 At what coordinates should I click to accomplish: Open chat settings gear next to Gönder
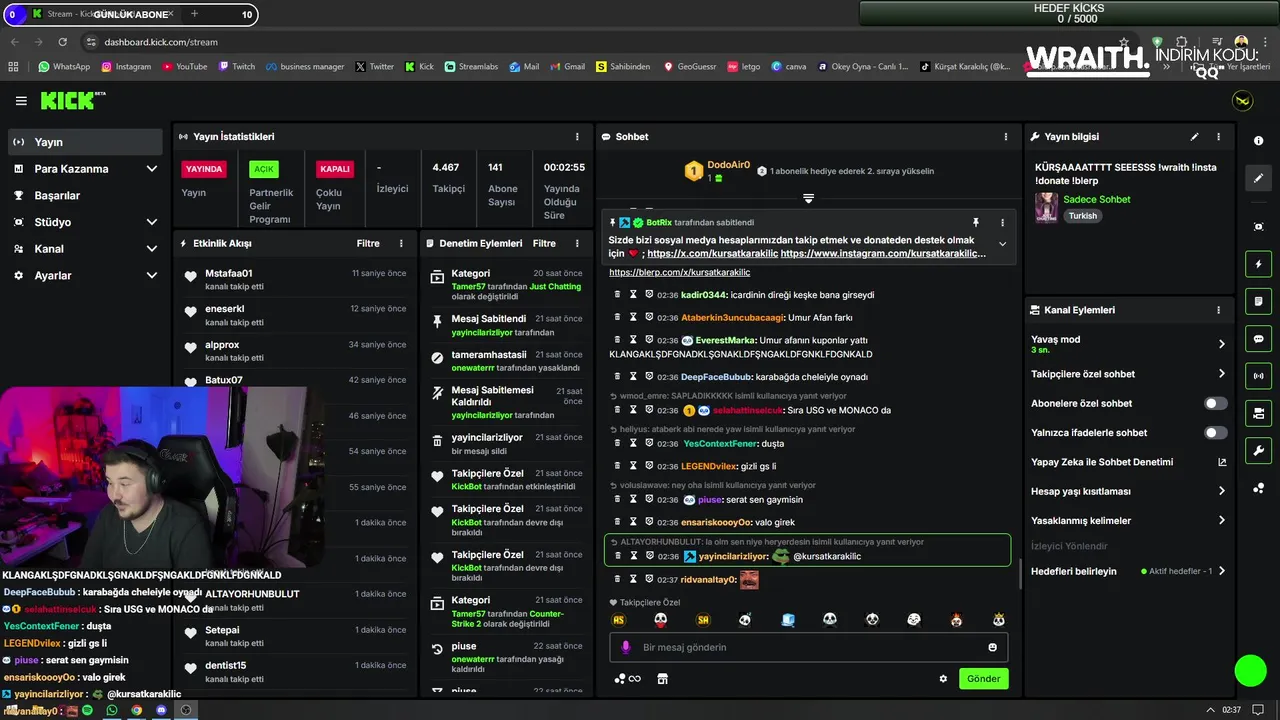(942, 679)
